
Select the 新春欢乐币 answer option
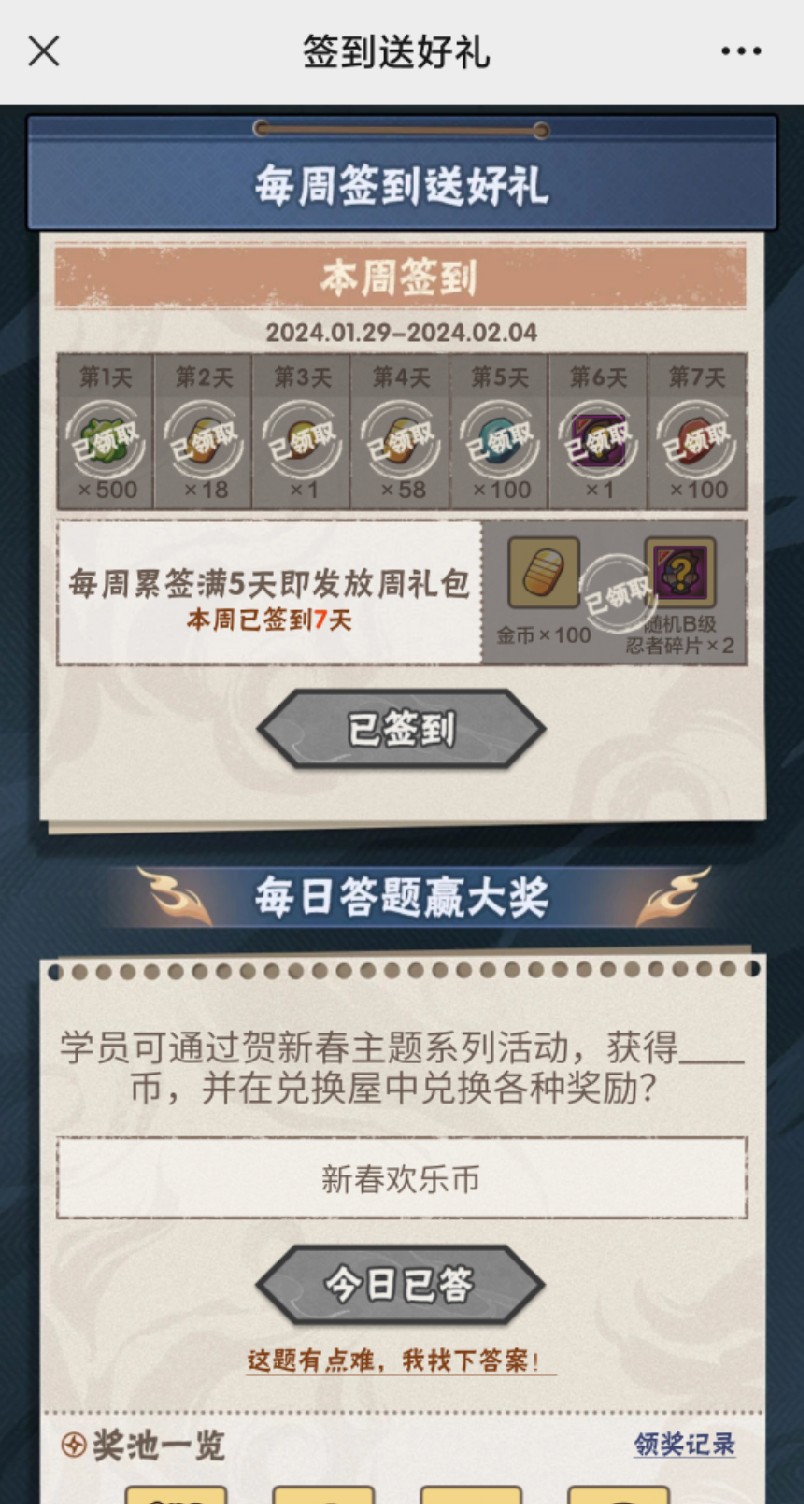click(401, 1178)
